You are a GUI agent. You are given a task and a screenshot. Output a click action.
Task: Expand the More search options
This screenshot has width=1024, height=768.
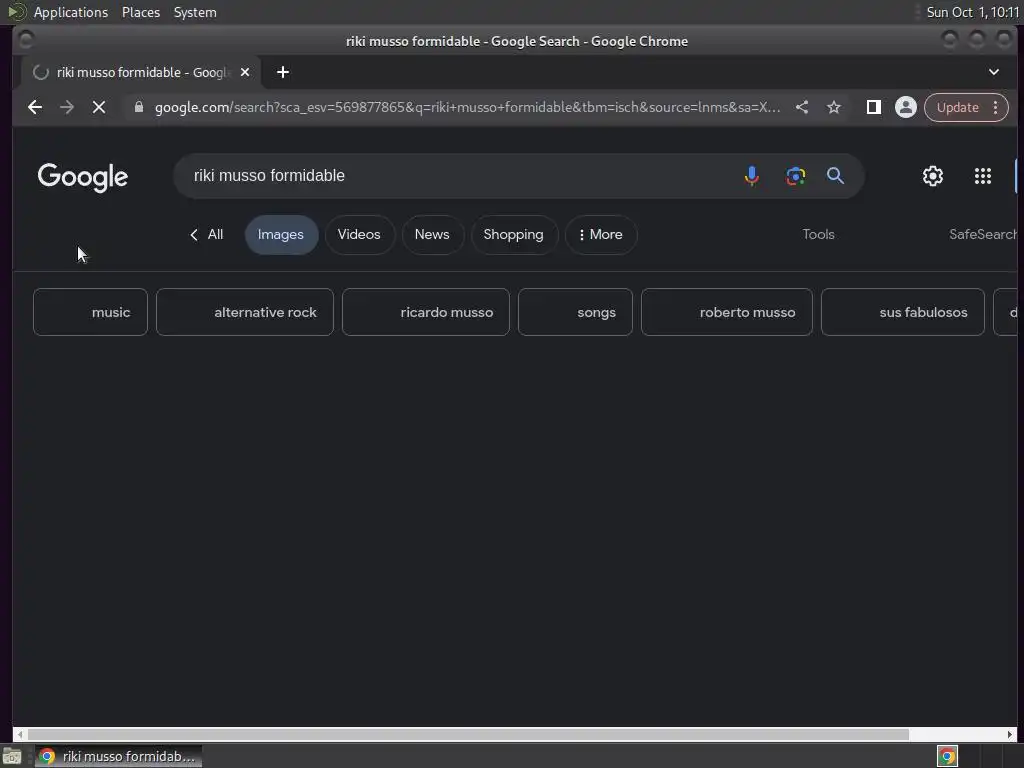[600, 234]
